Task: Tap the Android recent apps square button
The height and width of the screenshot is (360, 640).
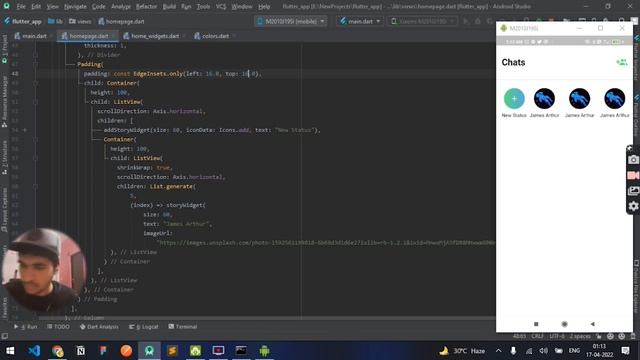Action: [x=536, y=324]
